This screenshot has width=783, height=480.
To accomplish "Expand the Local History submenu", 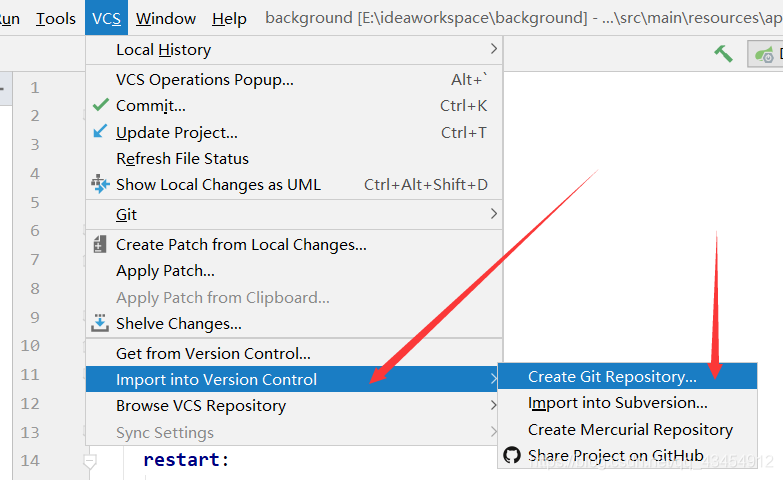I will [x=493, y=49].
